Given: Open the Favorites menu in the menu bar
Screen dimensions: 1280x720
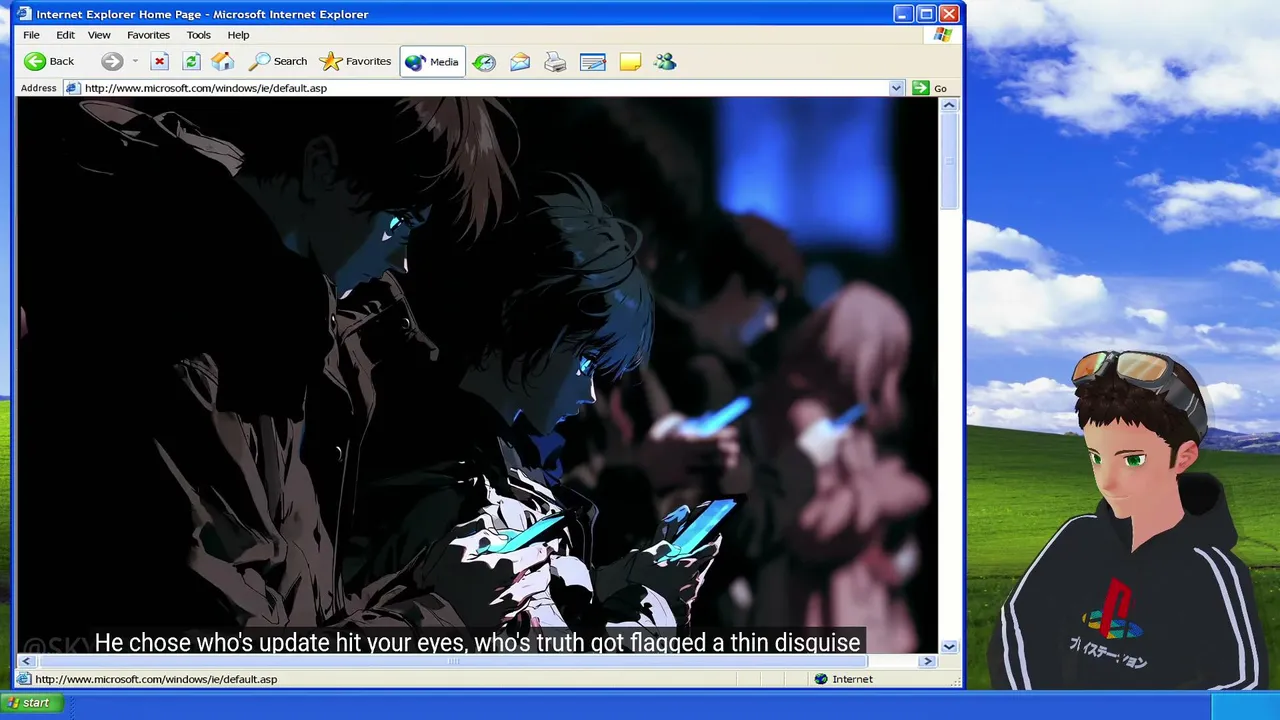Looking at the screenshot, I should click(x=148, y=35).
